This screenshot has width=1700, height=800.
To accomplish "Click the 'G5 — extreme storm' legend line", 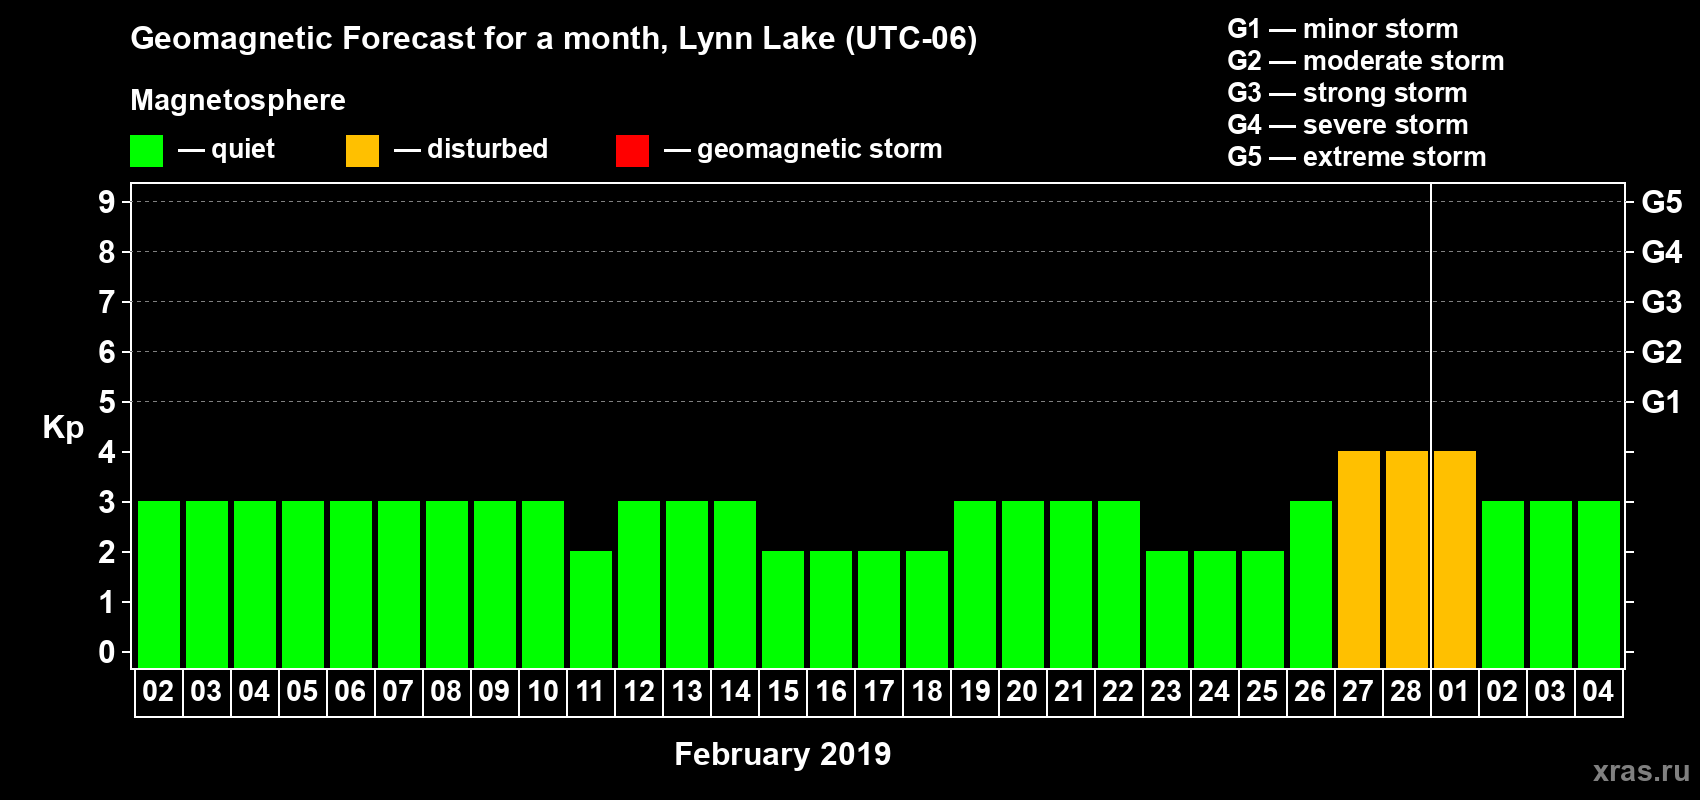I will (x=1356, y=157).
